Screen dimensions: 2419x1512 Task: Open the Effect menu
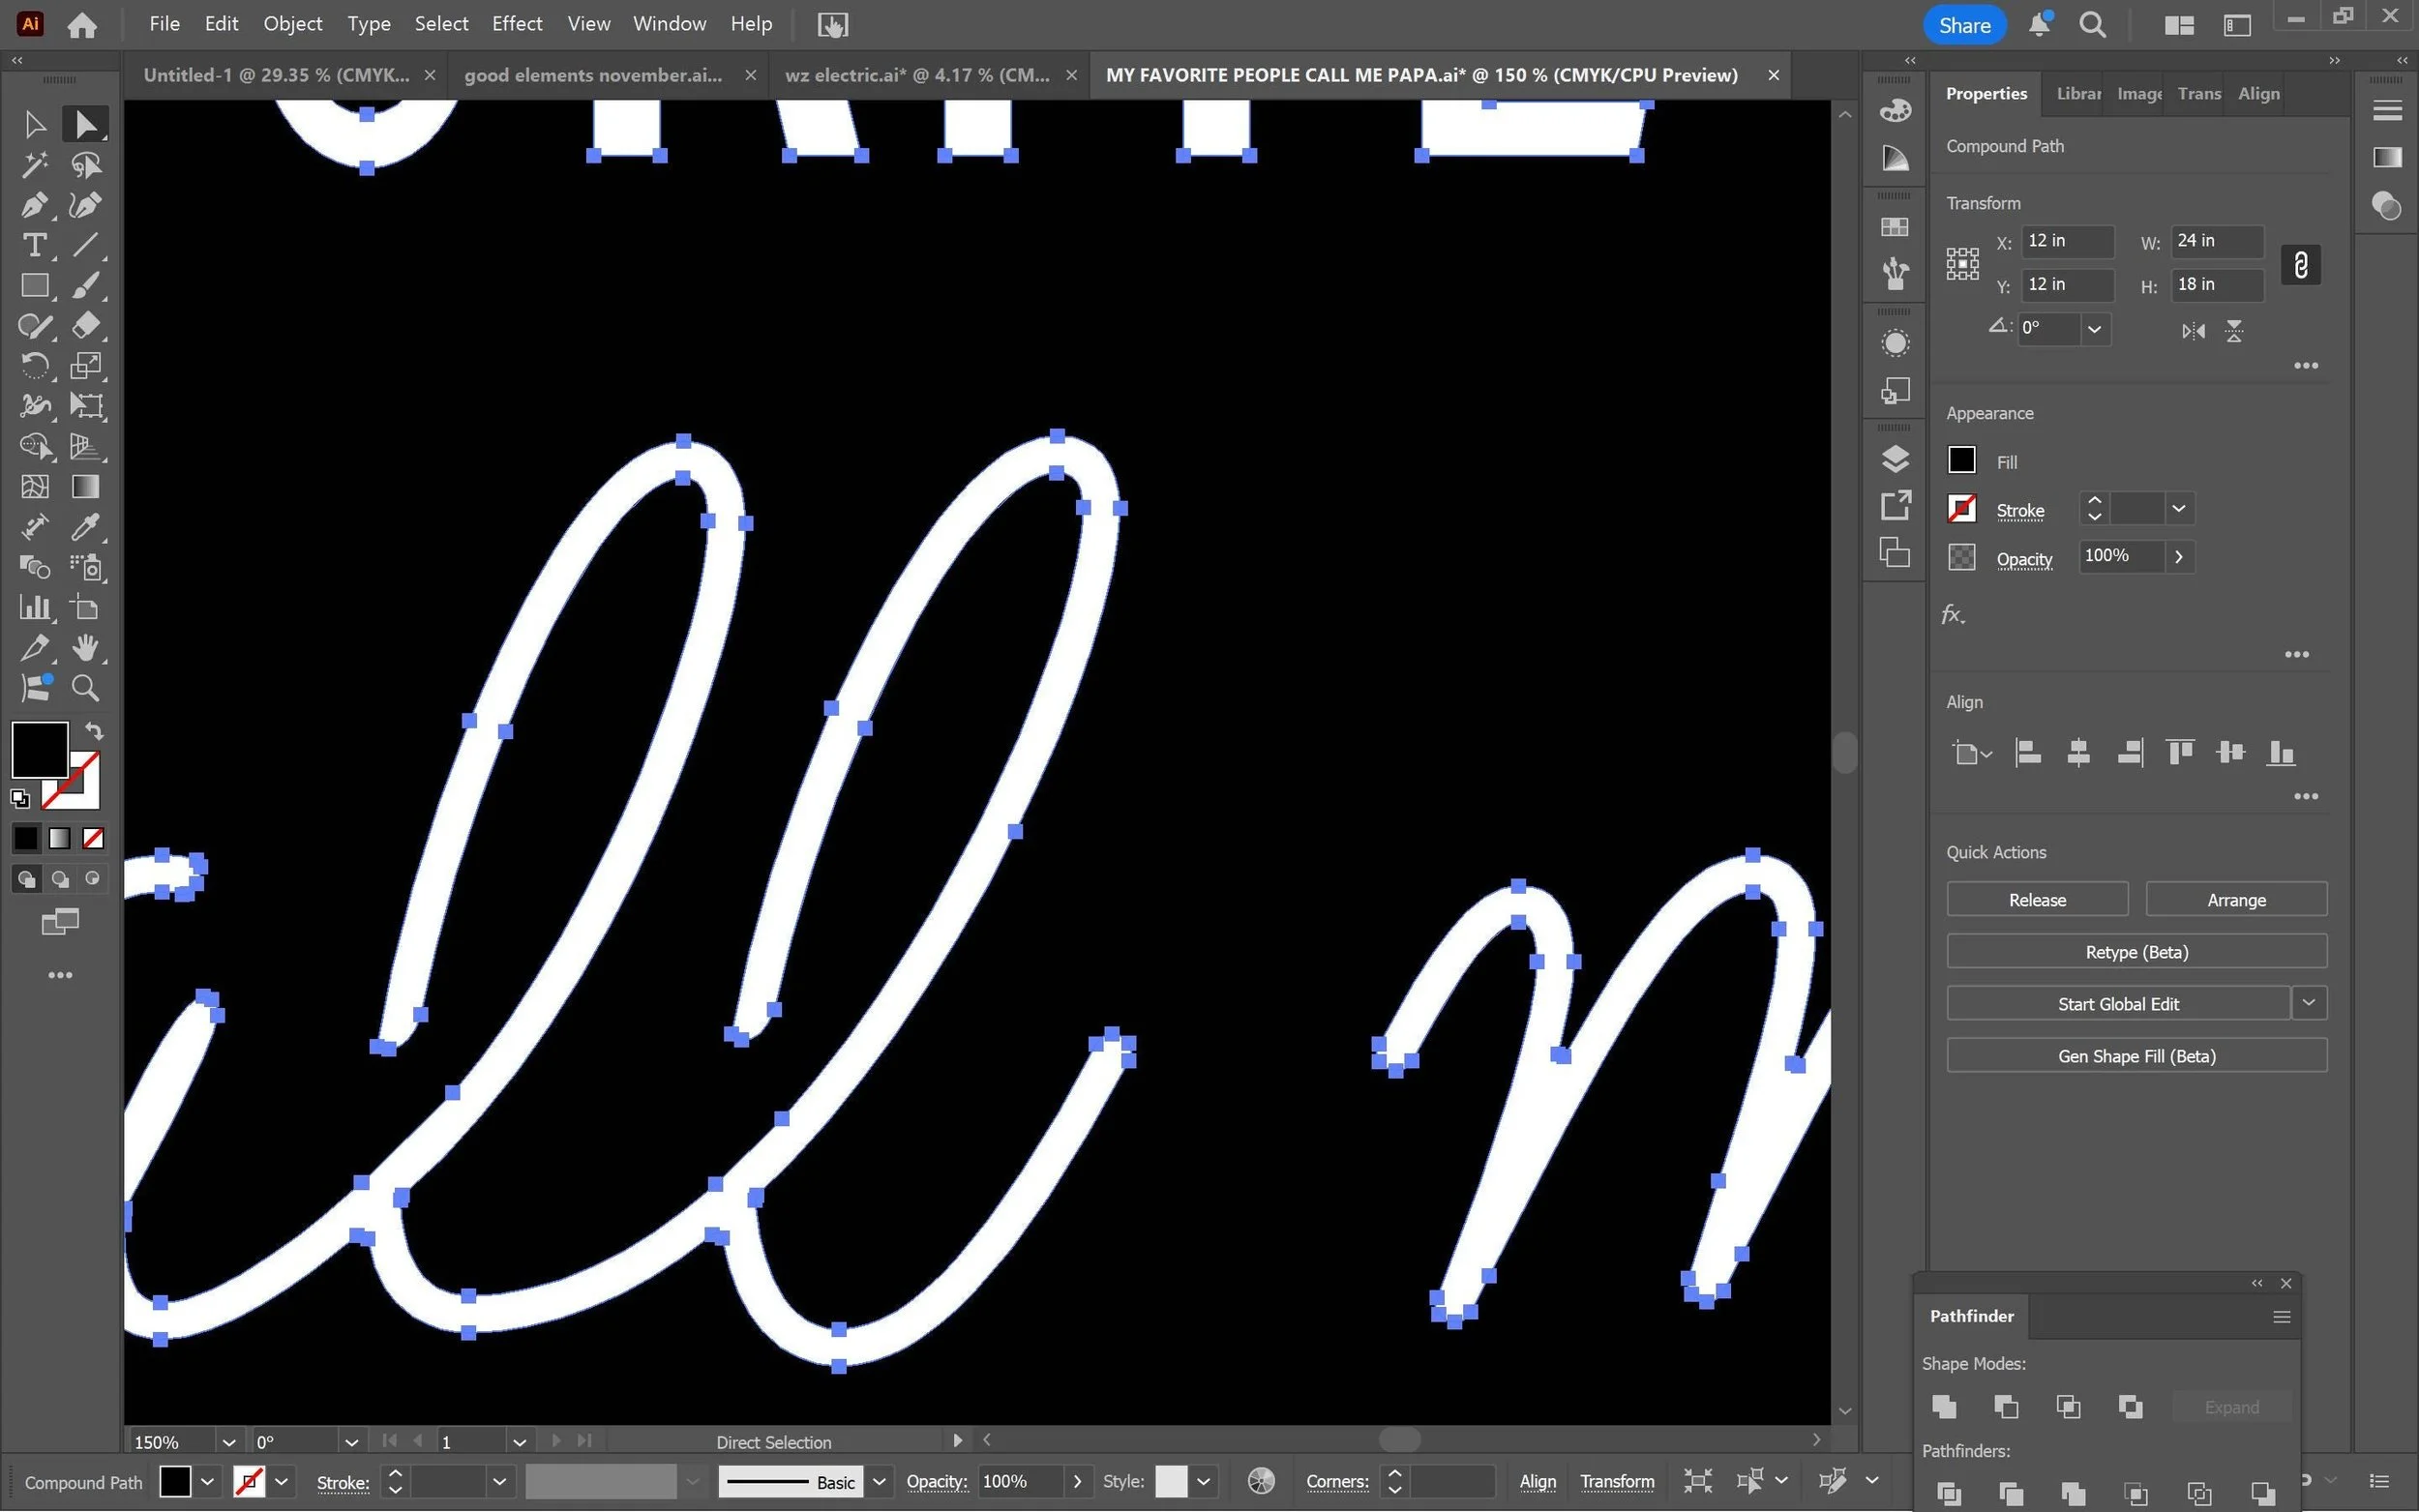pyautogui.click(x=516, y=24)
